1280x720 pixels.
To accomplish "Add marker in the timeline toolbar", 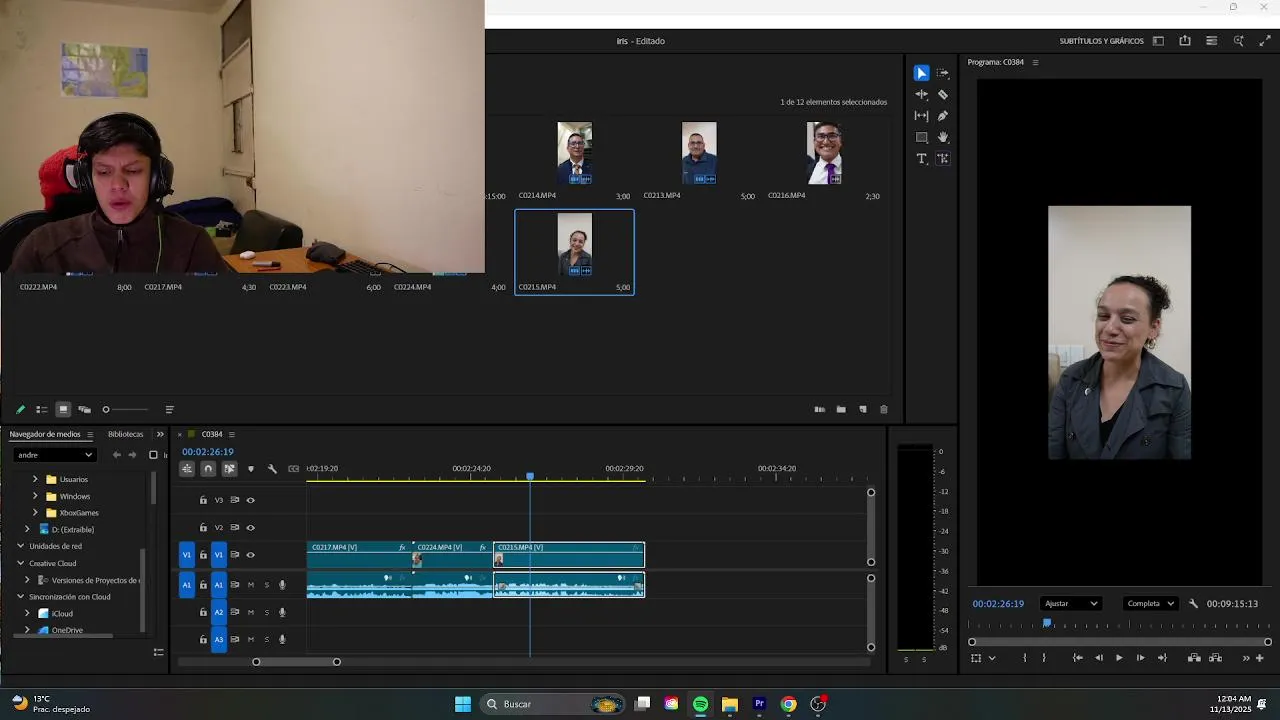I will tap(250, 468).
